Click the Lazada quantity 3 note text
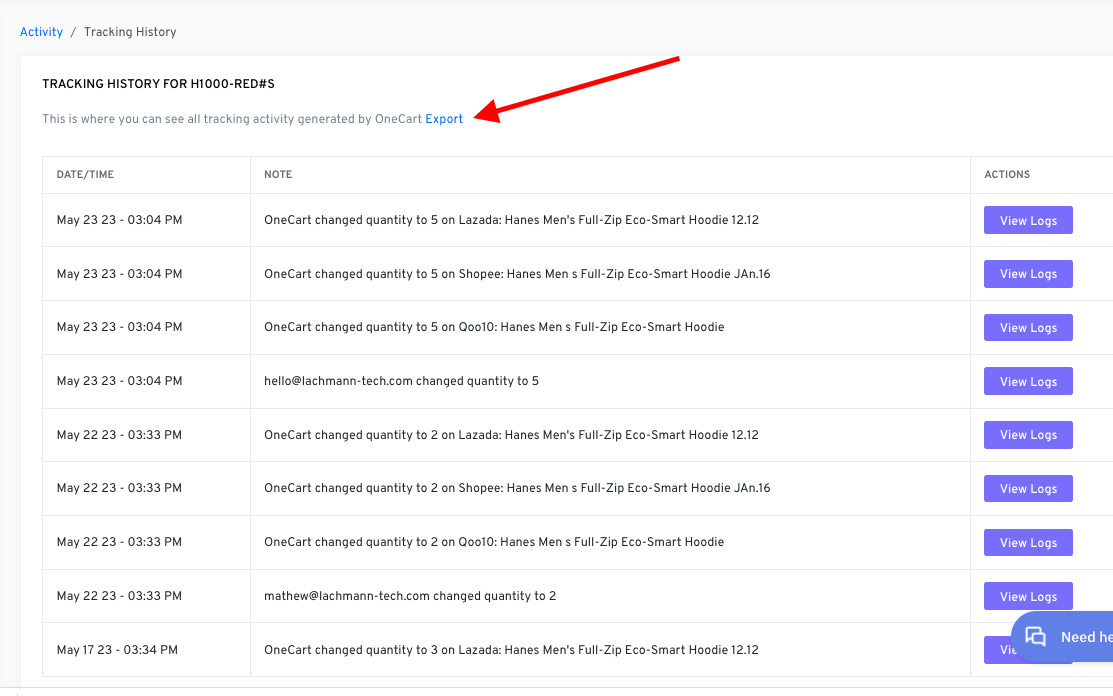The image size is (1113, 696). click(x=511, y=650)
